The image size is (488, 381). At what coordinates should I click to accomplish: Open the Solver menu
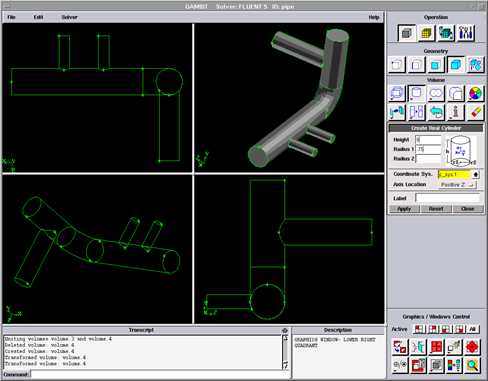(69, 17)
